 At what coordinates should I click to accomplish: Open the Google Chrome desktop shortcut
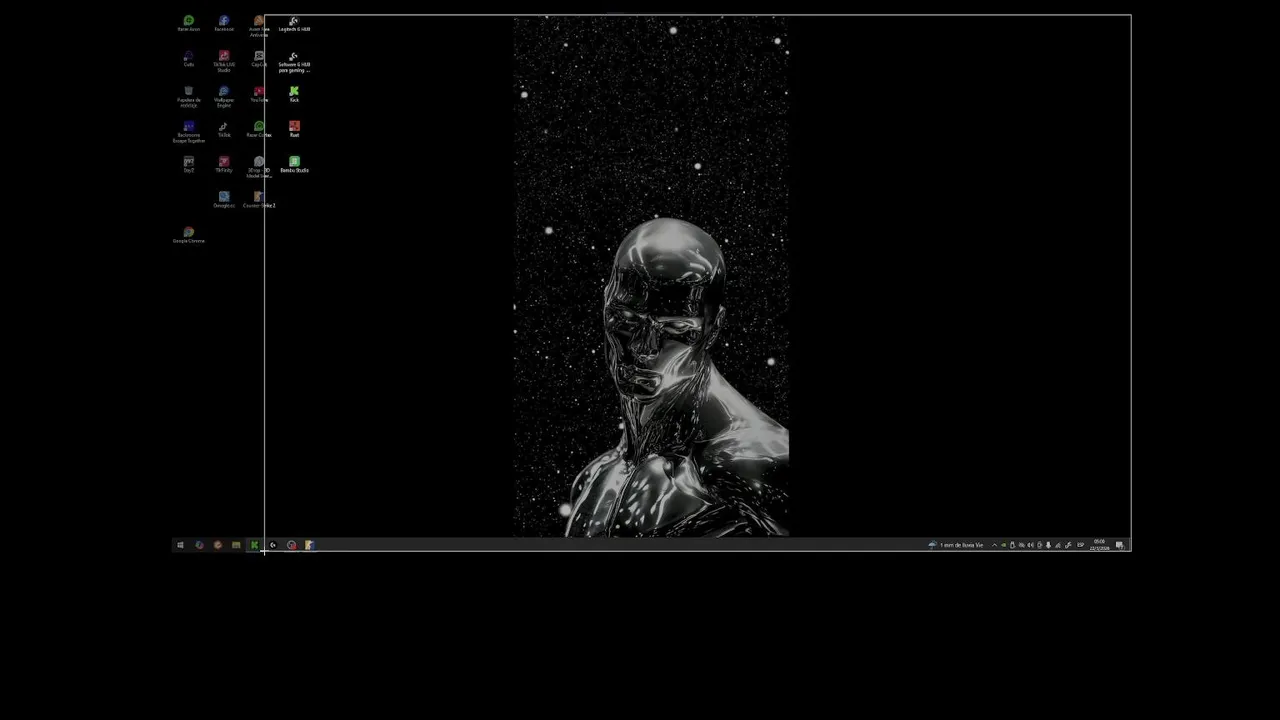[x=188, y=235]
